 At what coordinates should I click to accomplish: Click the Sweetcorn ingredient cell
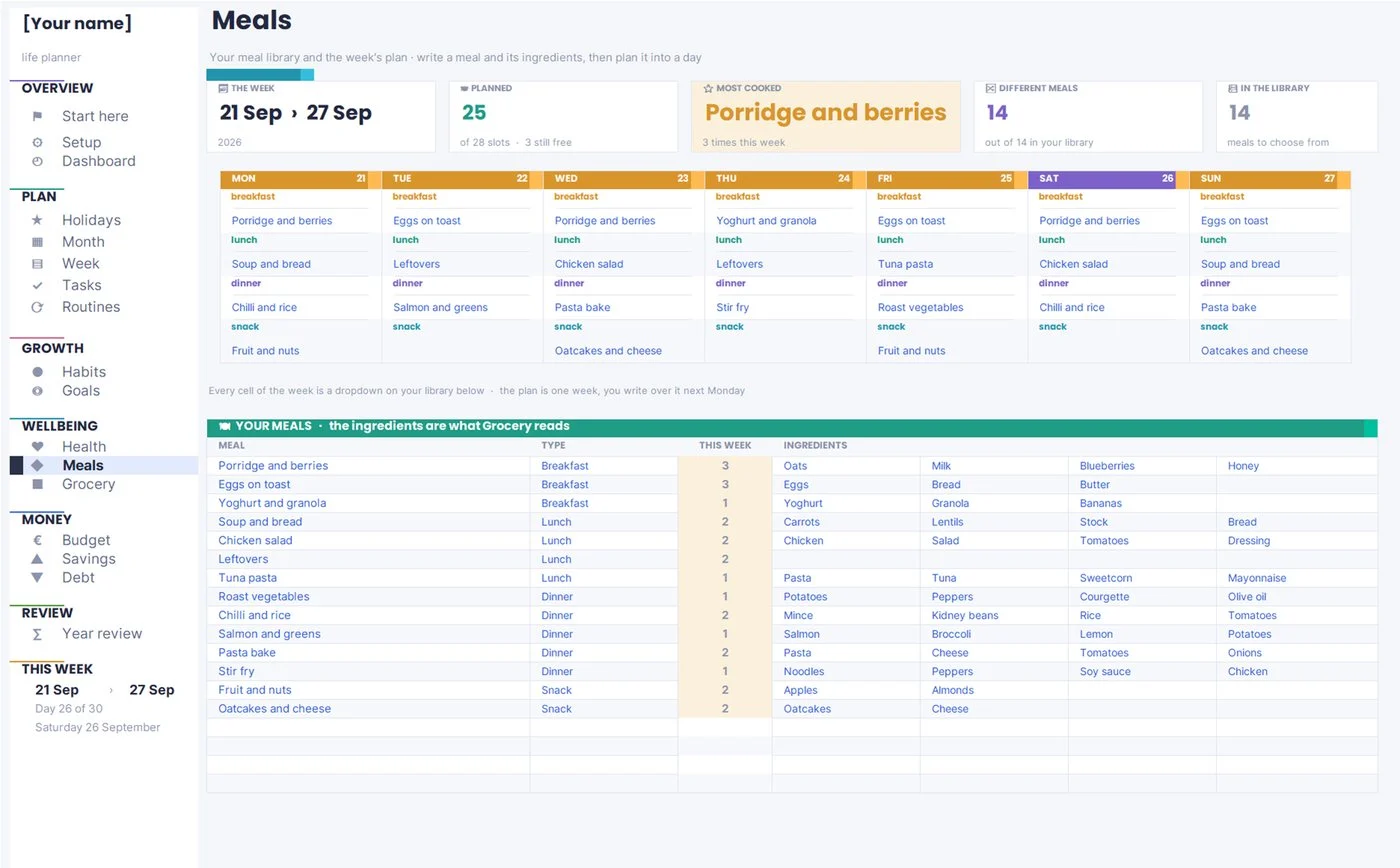[1142, 578]
